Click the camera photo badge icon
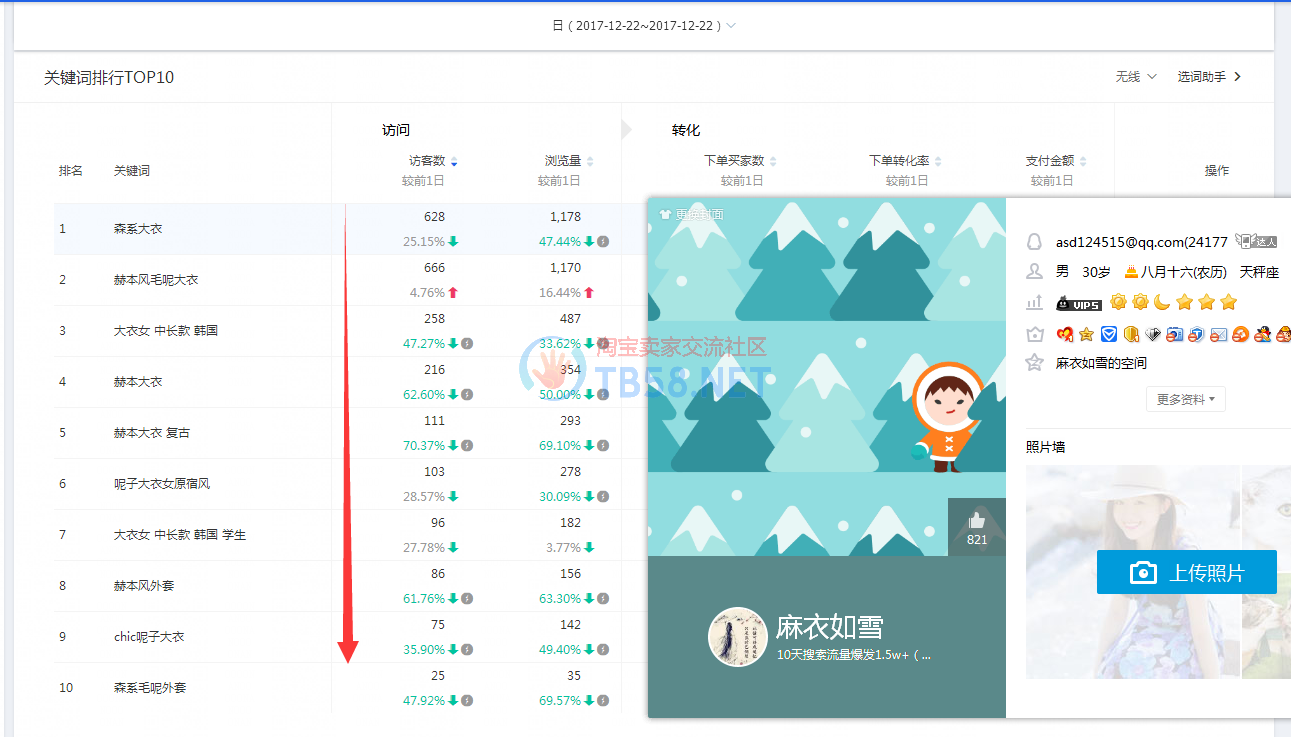 pos(1175,334)
